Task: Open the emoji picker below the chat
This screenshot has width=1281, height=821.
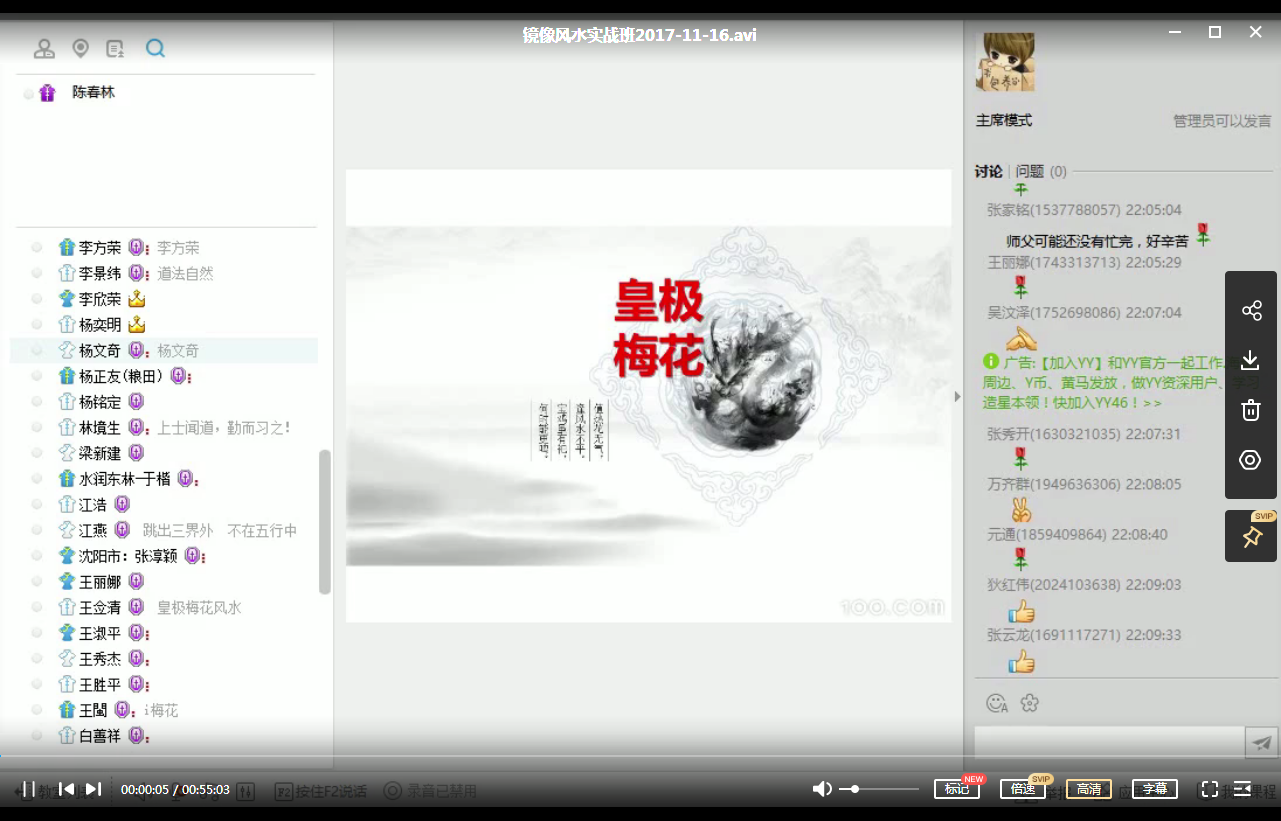Action: coord(996,703)
